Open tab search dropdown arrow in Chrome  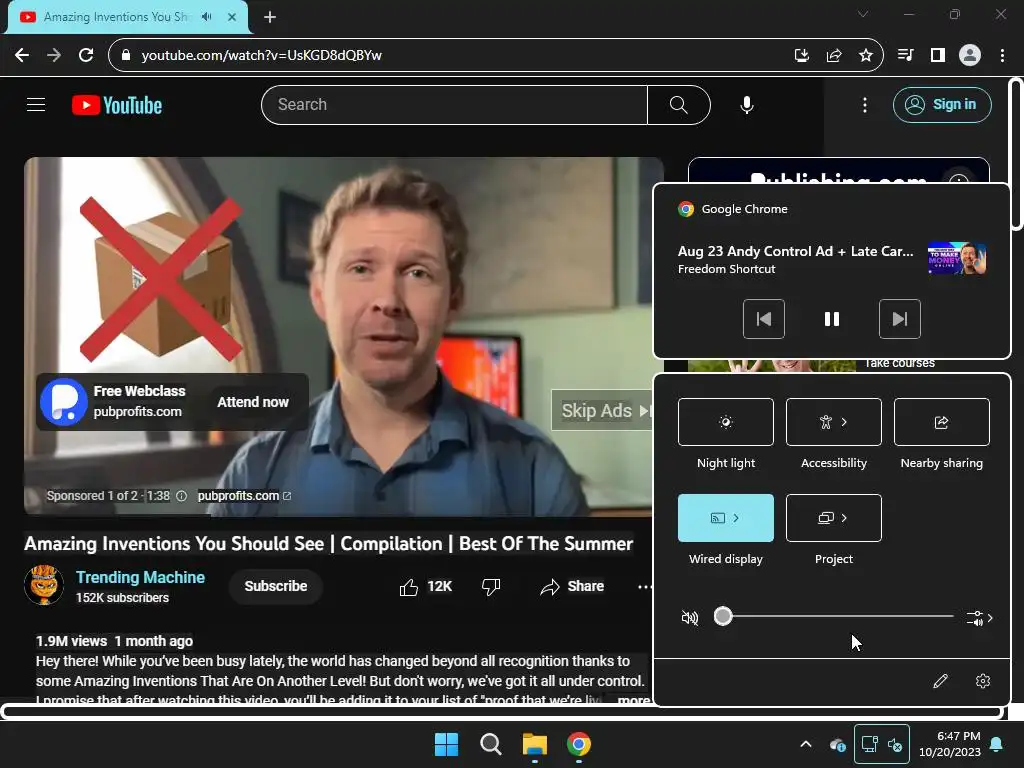click(863, 14)
